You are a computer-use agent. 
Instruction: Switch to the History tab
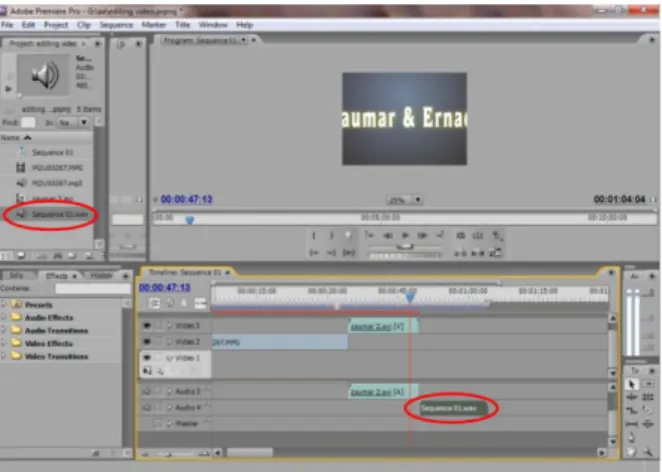(101, 276)
